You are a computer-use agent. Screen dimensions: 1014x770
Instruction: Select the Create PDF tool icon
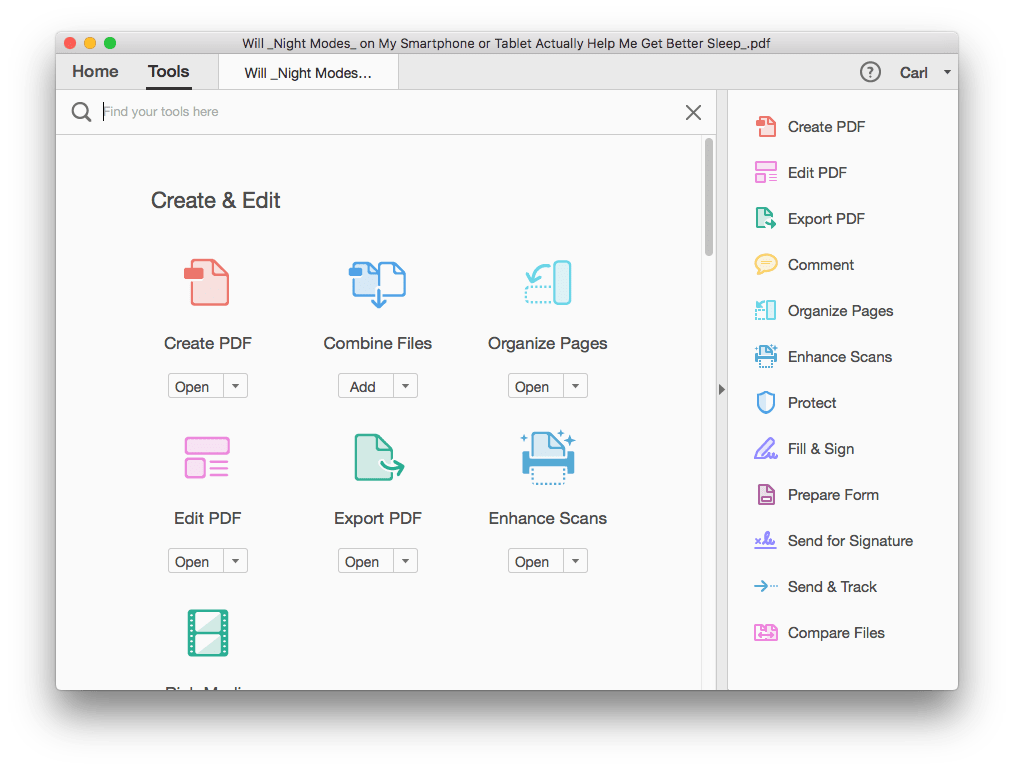coord(207,283)
